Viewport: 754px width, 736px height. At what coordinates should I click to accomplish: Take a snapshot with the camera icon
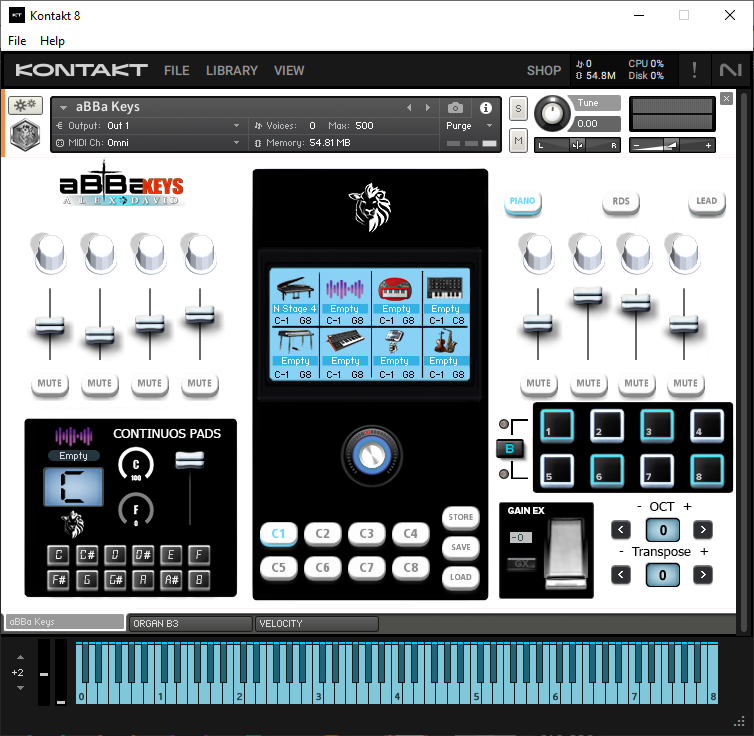coord(455,108)
